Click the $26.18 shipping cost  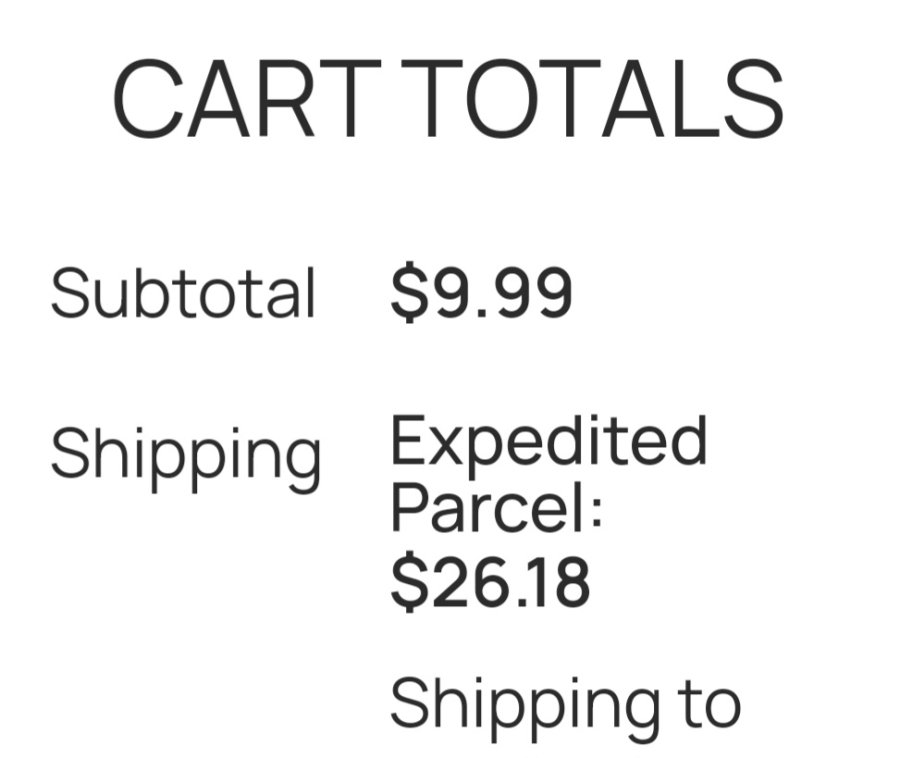pyautogui.click(x=490, y=583)
